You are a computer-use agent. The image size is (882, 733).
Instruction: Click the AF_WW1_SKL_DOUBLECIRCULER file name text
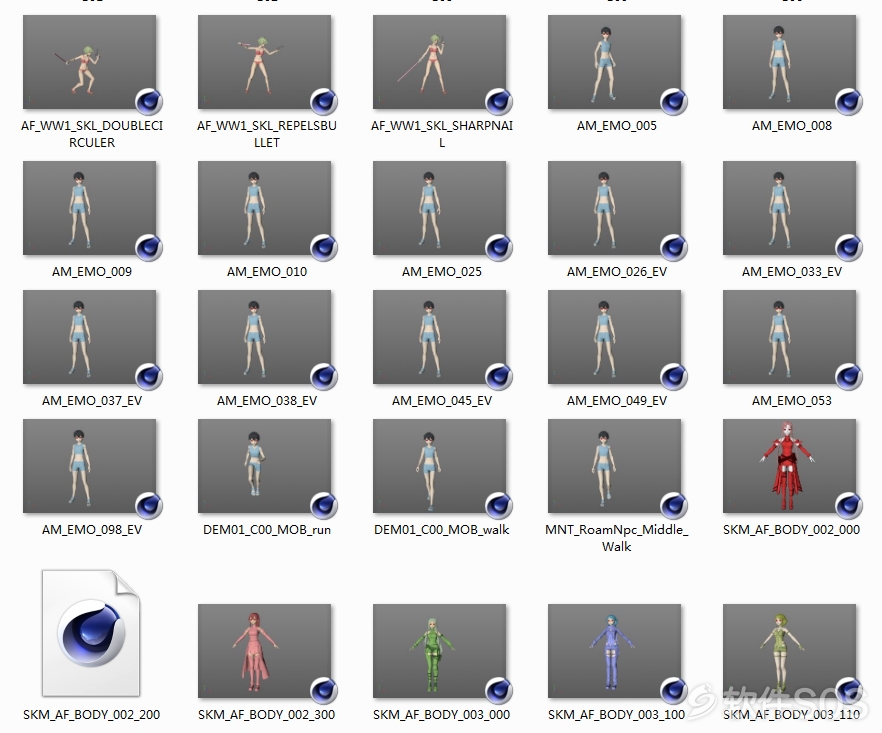pos(92,134)
